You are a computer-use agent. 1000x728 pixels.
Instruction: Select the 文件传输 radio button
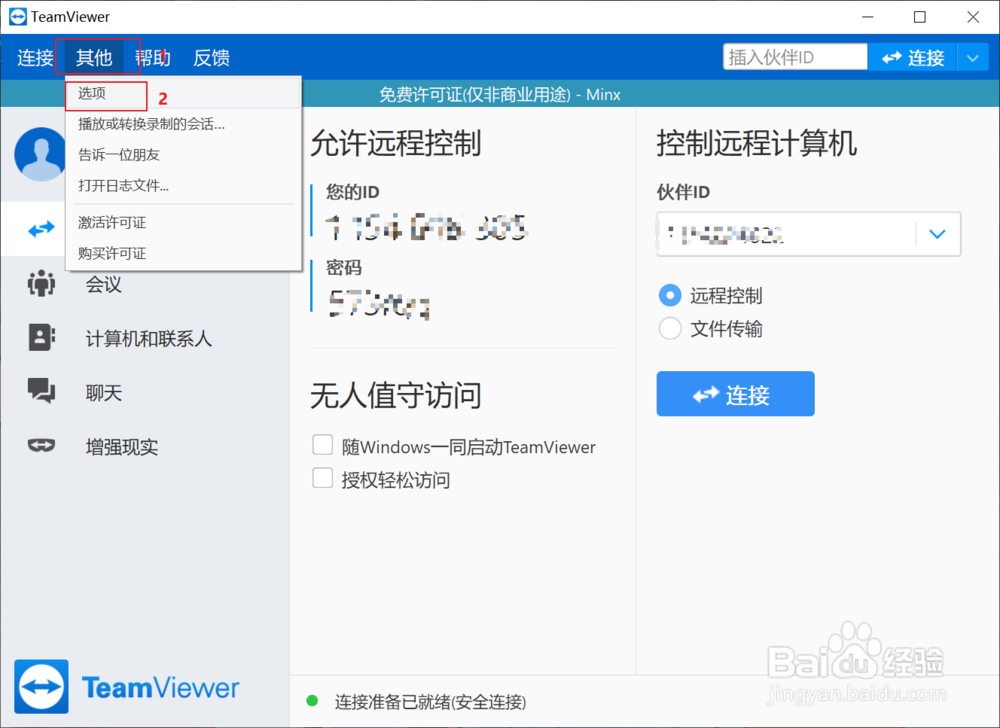pyautogui.click(x=670, y=328)
